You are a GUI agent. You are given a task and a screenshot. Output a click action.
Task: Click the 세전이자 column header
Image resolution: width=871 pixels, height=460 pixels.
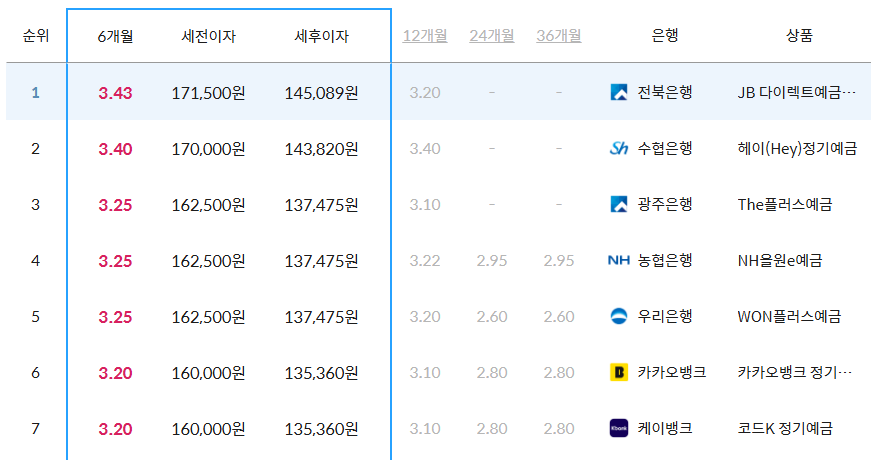coord(208,37)
